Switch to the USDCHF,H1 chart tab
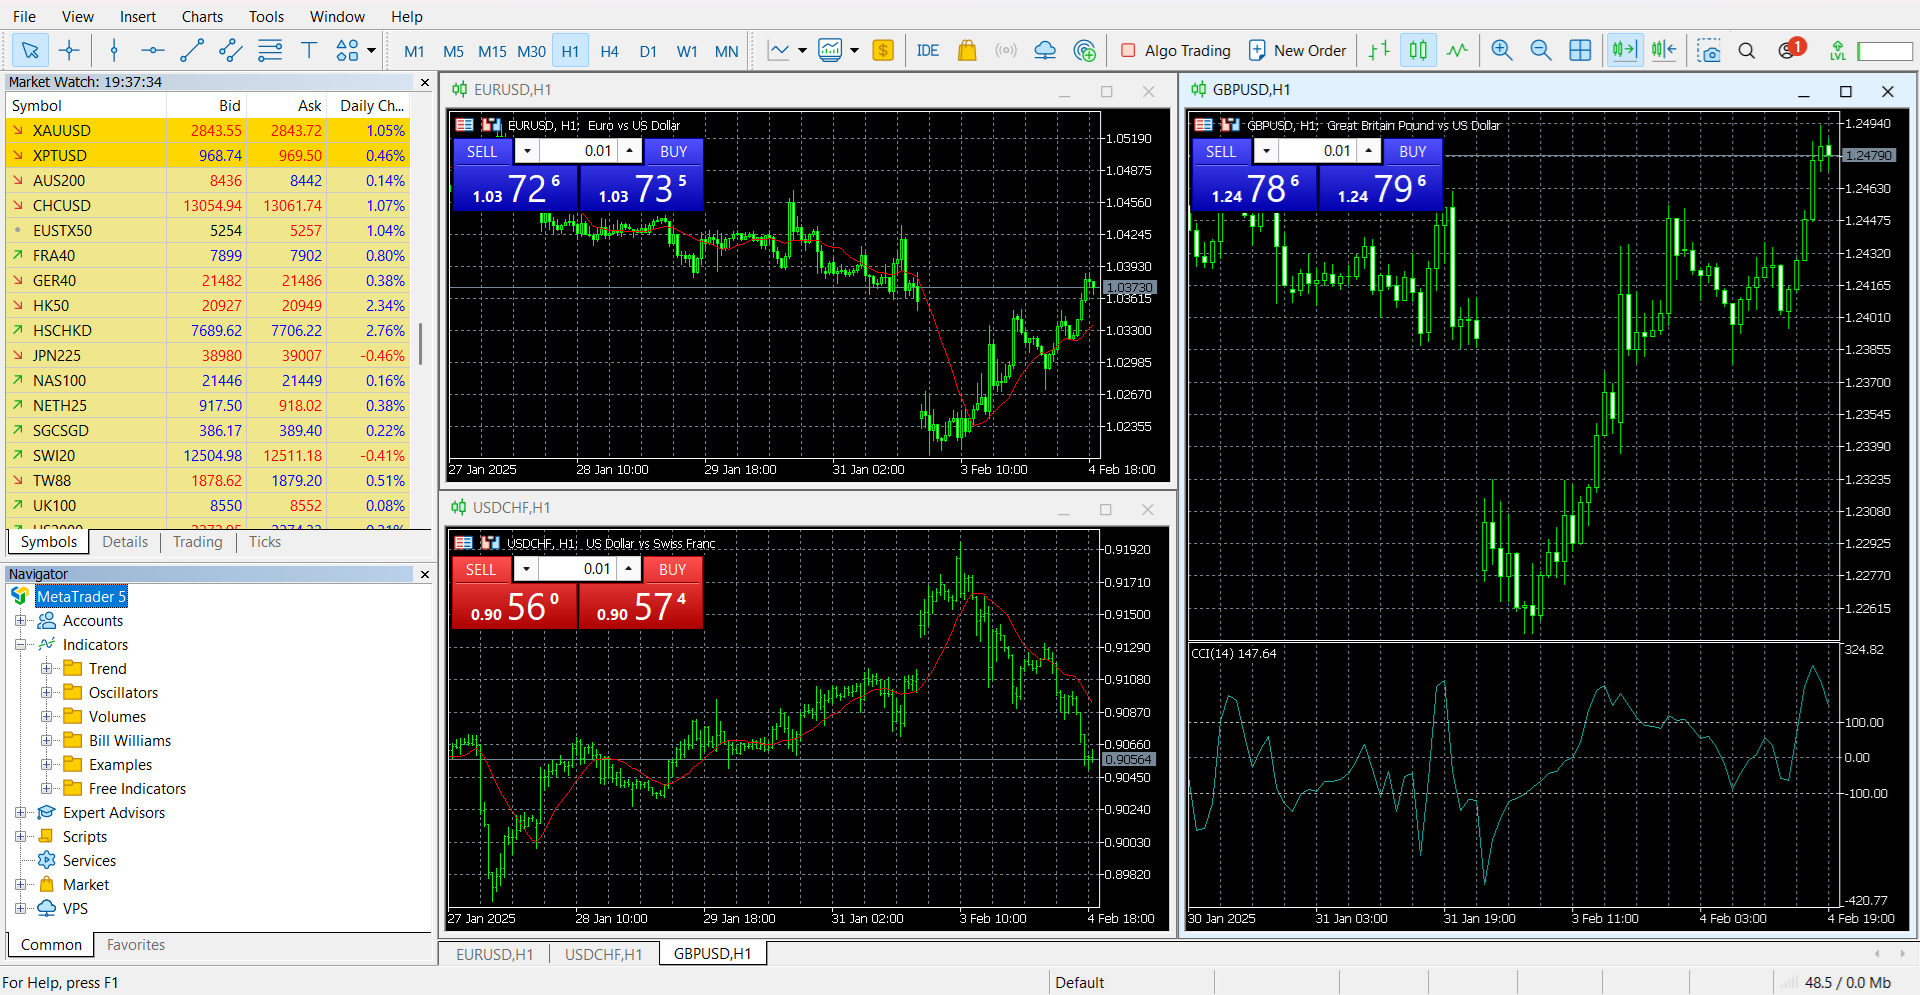Image resolution: width=1920 pixels, height=995 pixels. point(603,954)
